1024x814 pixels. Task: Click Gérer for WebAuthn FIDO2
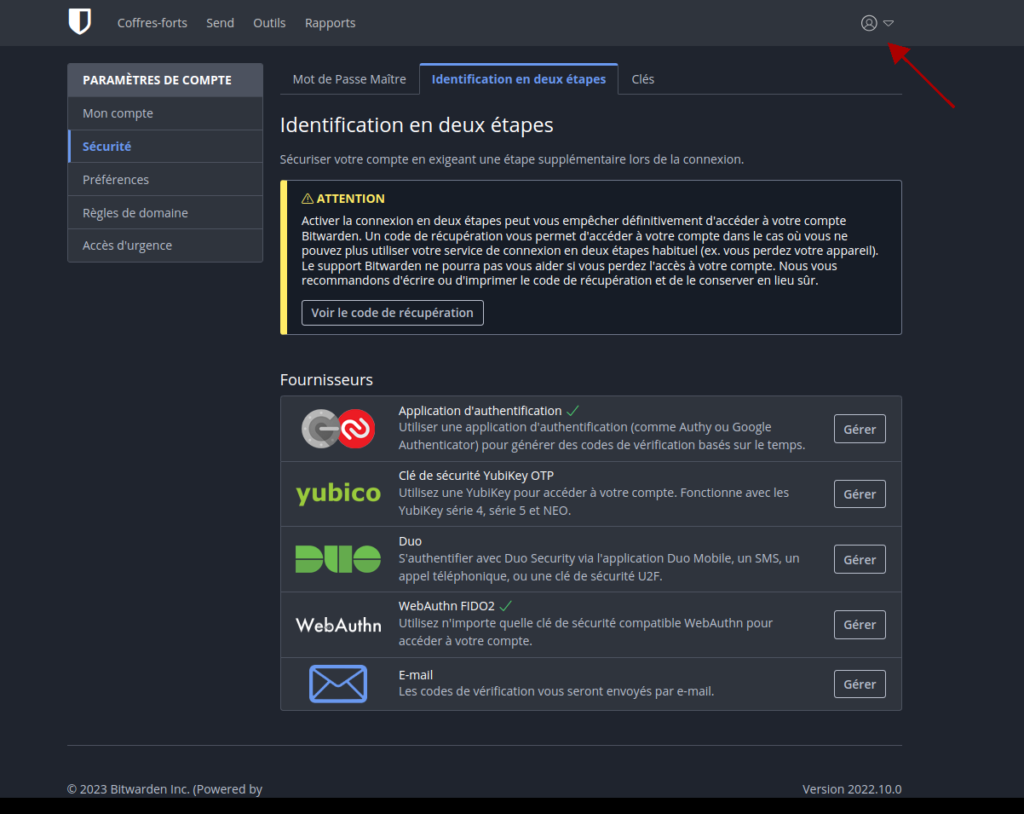point(859,625)
